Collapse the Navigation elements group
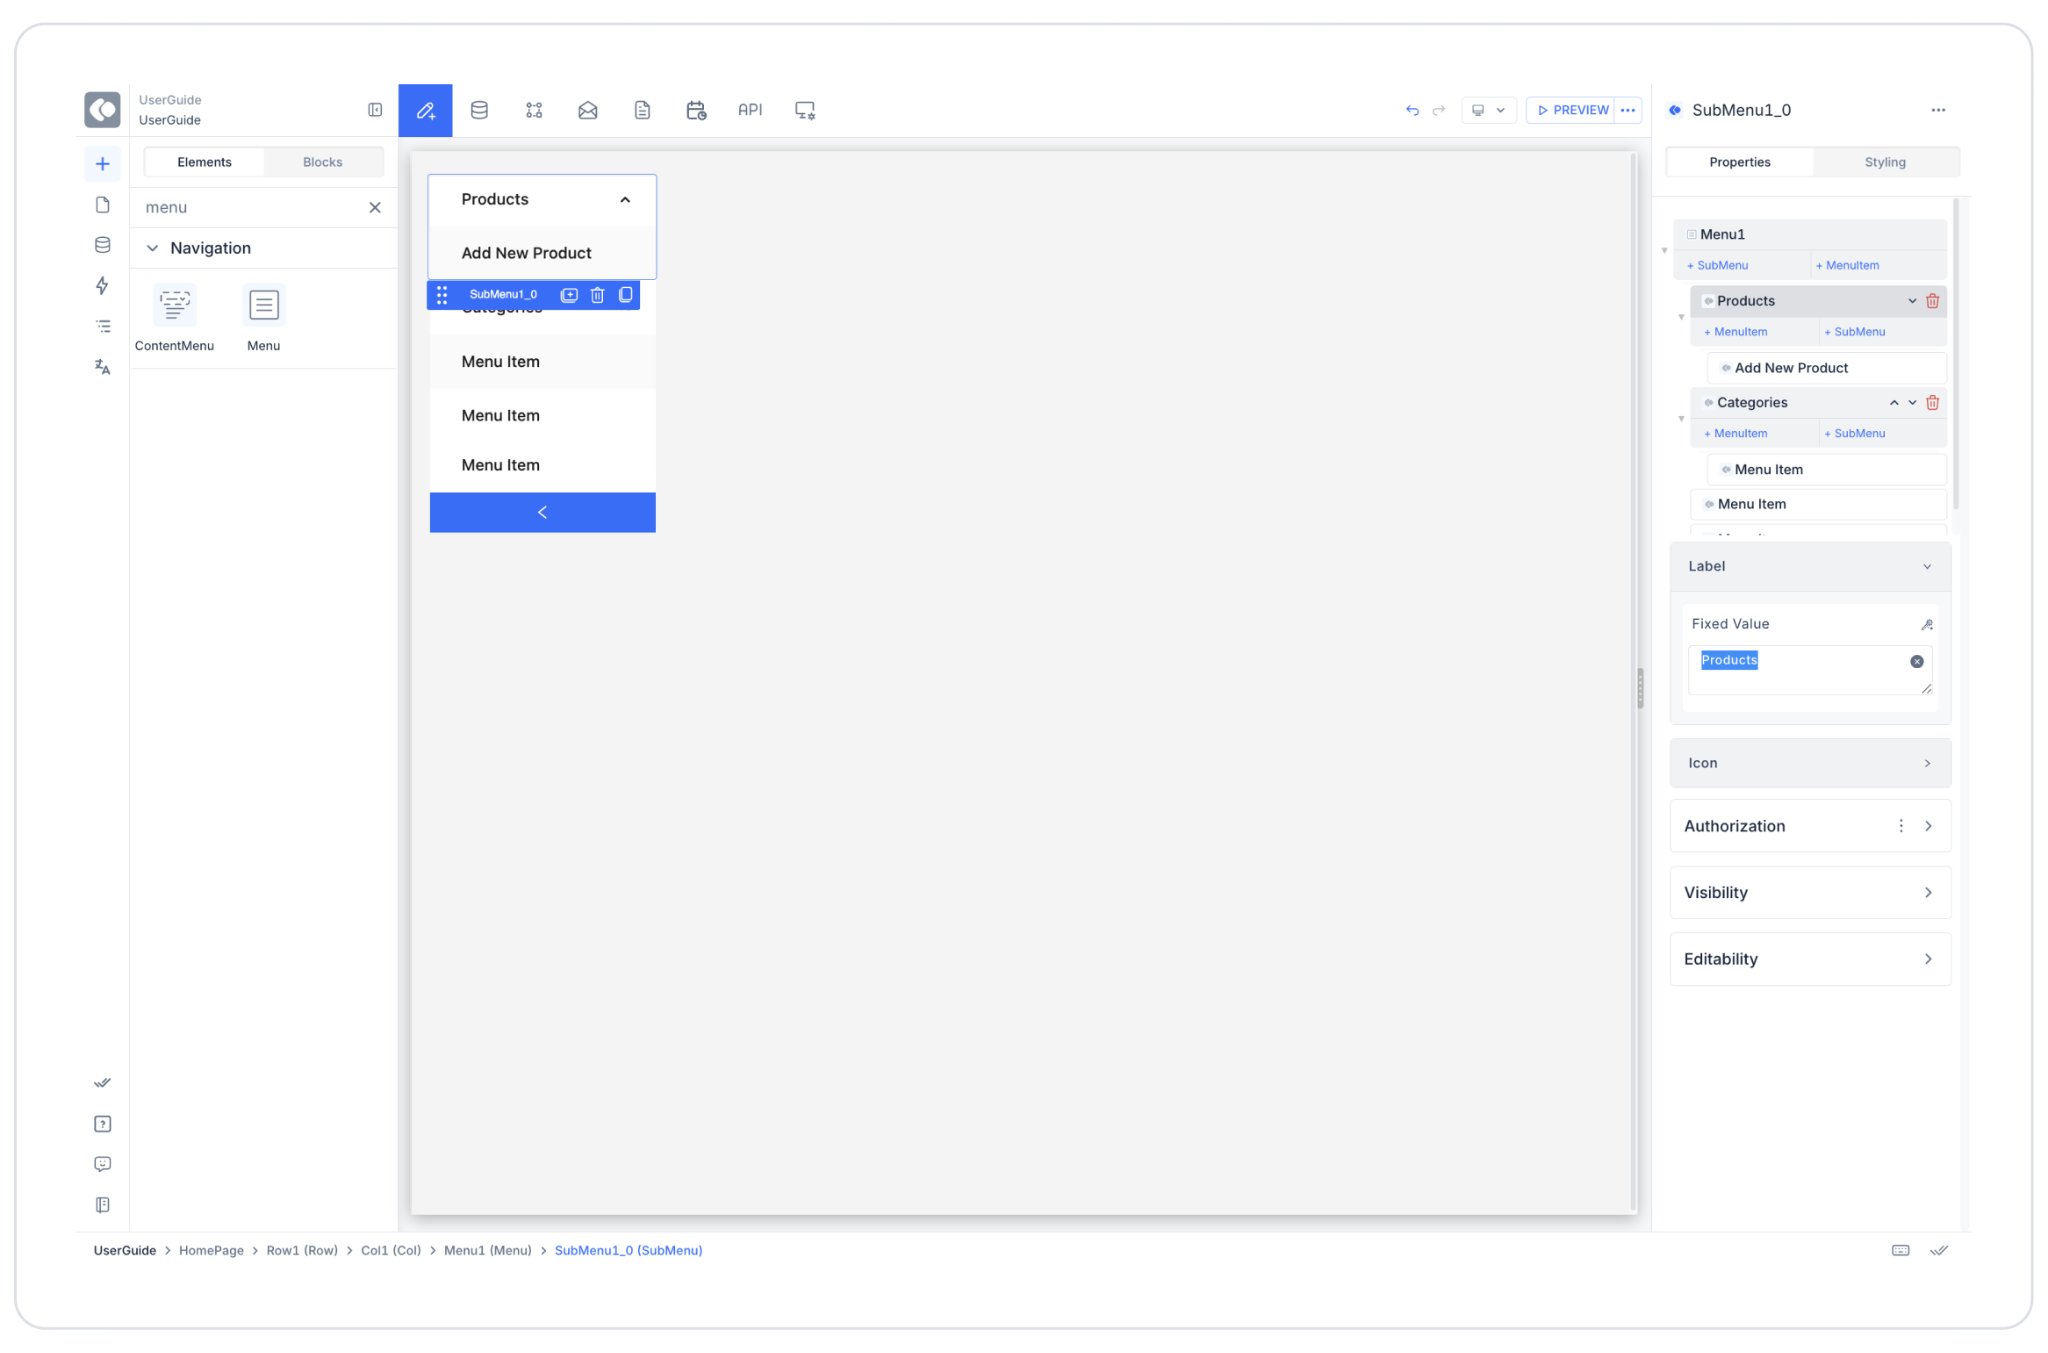 point(153,248)
